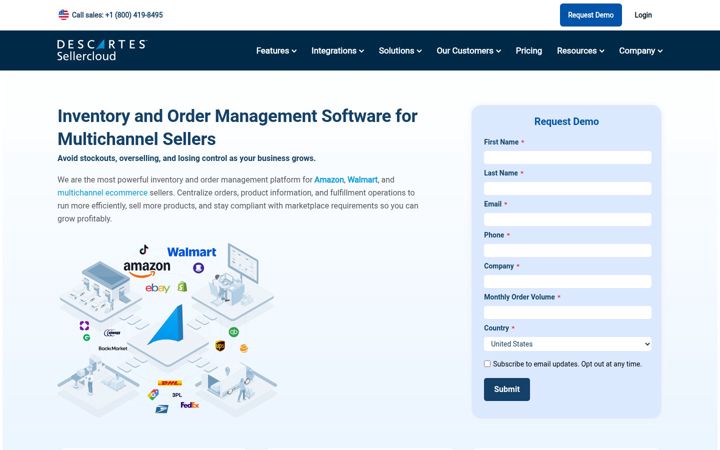Click the blue Request Demo button in header
This screenshot has width=720, height=450.
[x=591, y=15]
